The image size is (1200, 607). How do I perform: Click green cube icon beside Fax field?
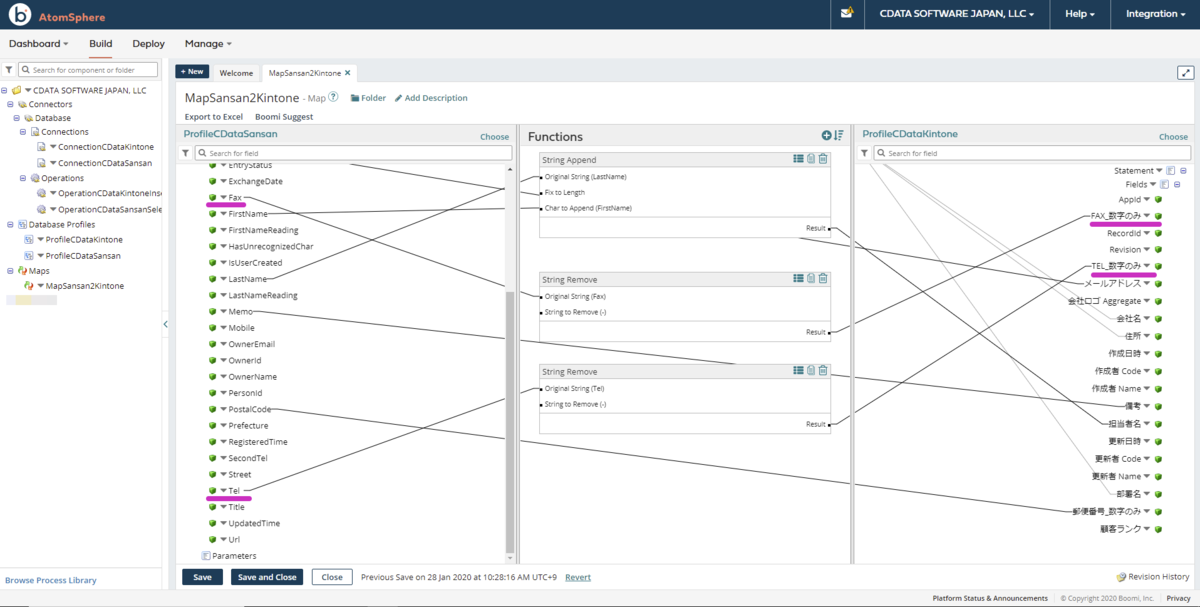[213, 197]
